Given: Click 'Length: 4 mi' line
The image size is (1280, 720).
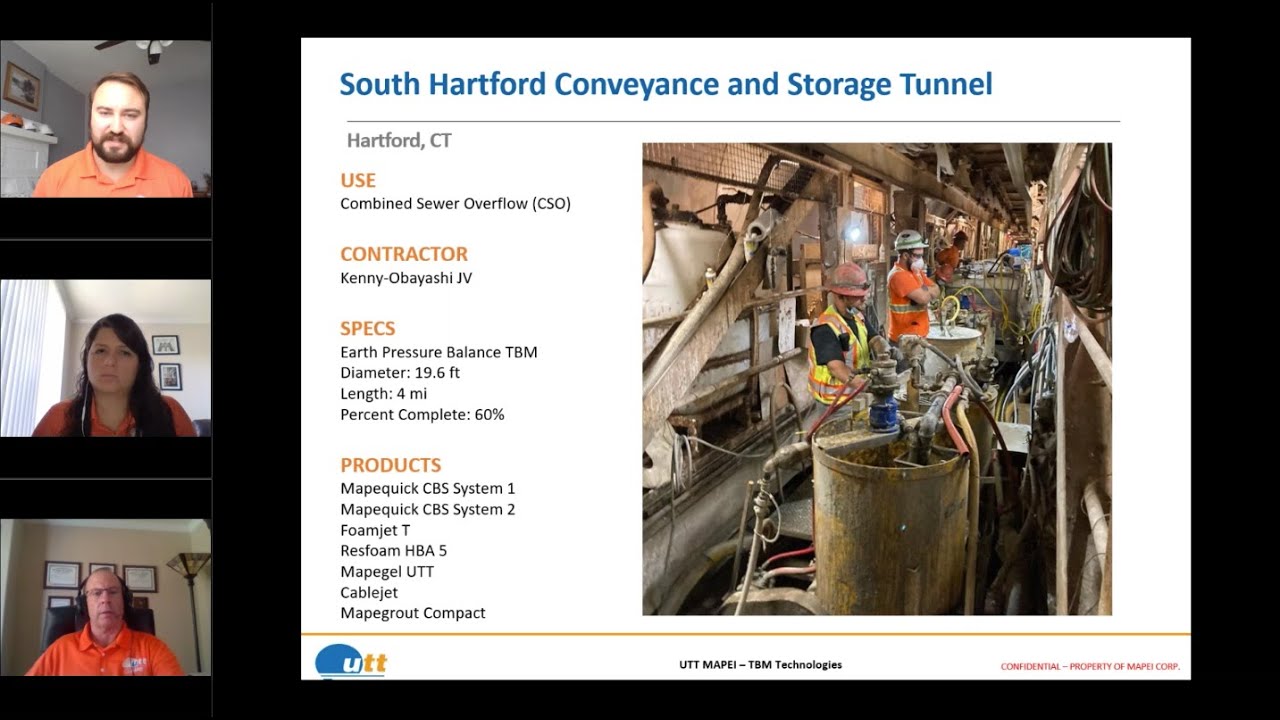Looking at the screenshot, I should click(x=383, y=394).
